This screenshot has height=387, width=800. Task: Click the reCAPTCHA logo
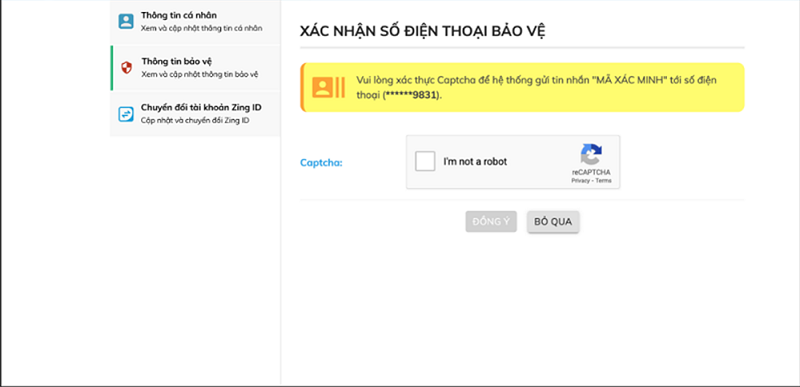click(591, 154)
